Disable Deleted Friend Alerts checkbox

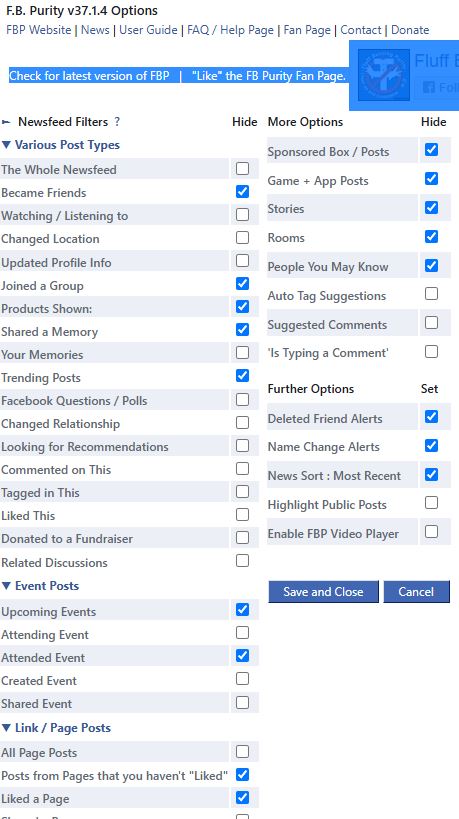click(x=431, y=417)
